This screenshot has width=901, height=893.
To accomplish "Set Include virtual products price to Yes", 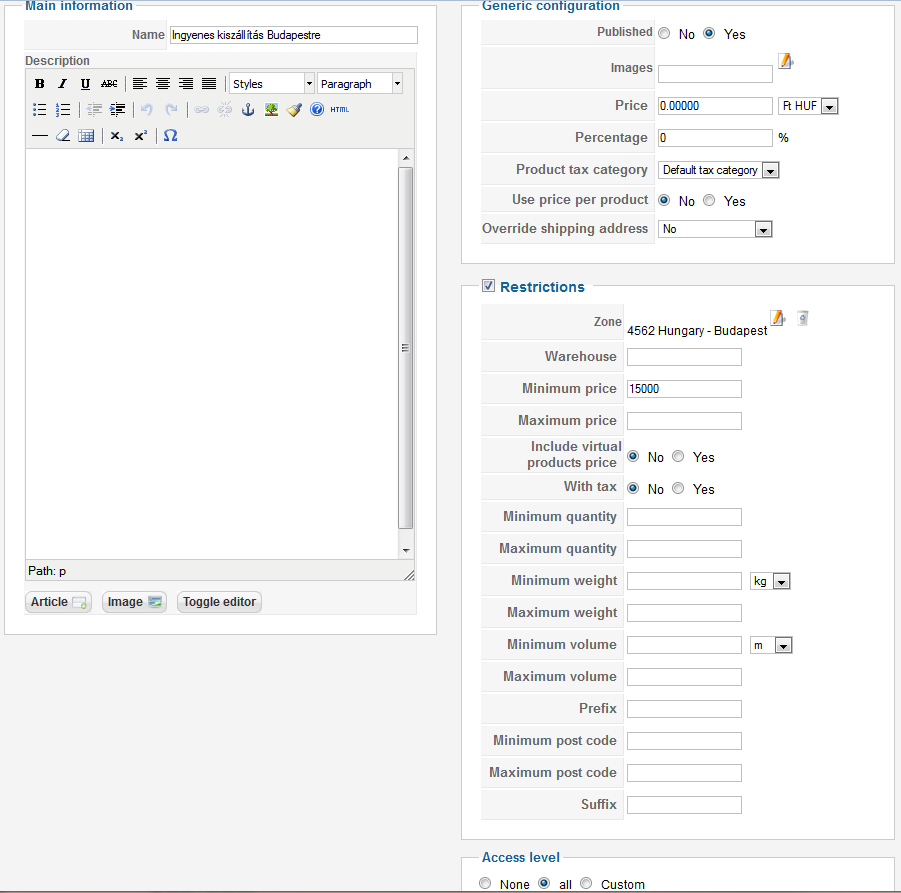I will (x=678, y=456).
